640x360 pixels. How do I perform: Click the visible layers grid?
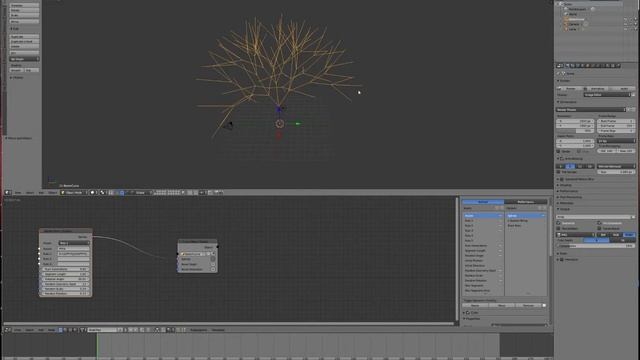point(167,192)
